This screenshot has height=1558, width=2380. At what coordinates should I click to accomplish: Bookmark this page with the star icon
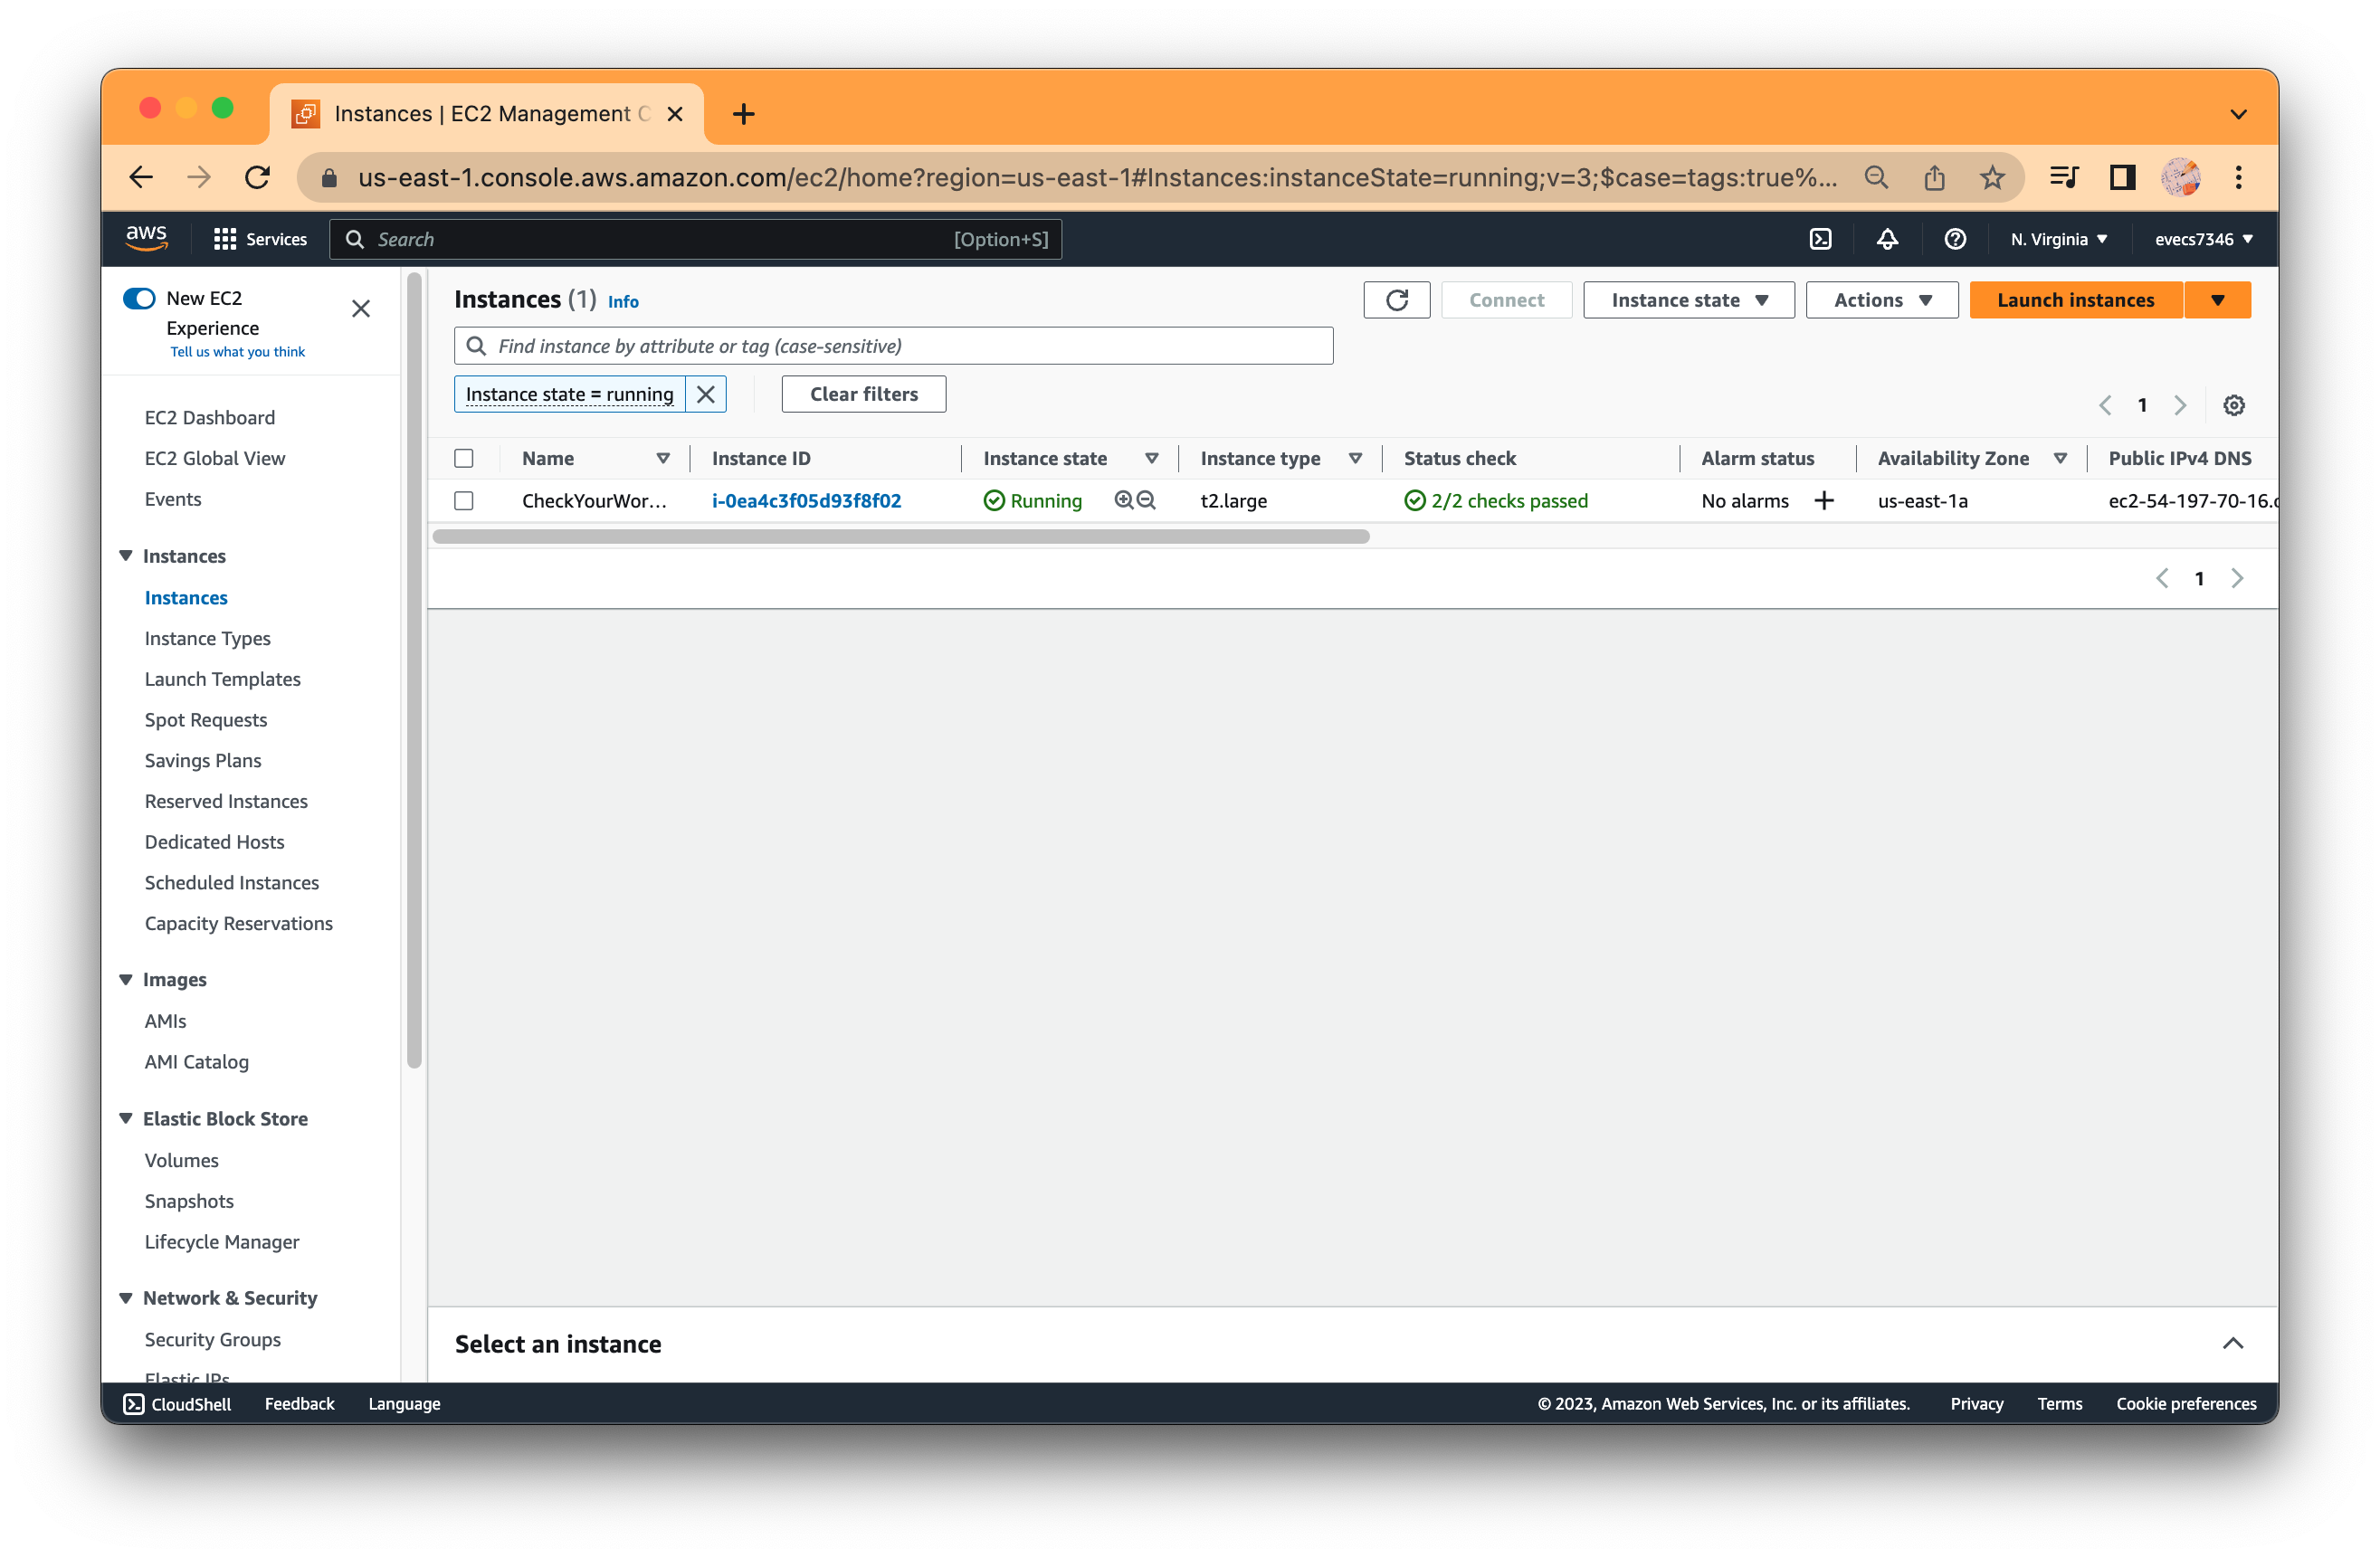tap(1991, 178)
